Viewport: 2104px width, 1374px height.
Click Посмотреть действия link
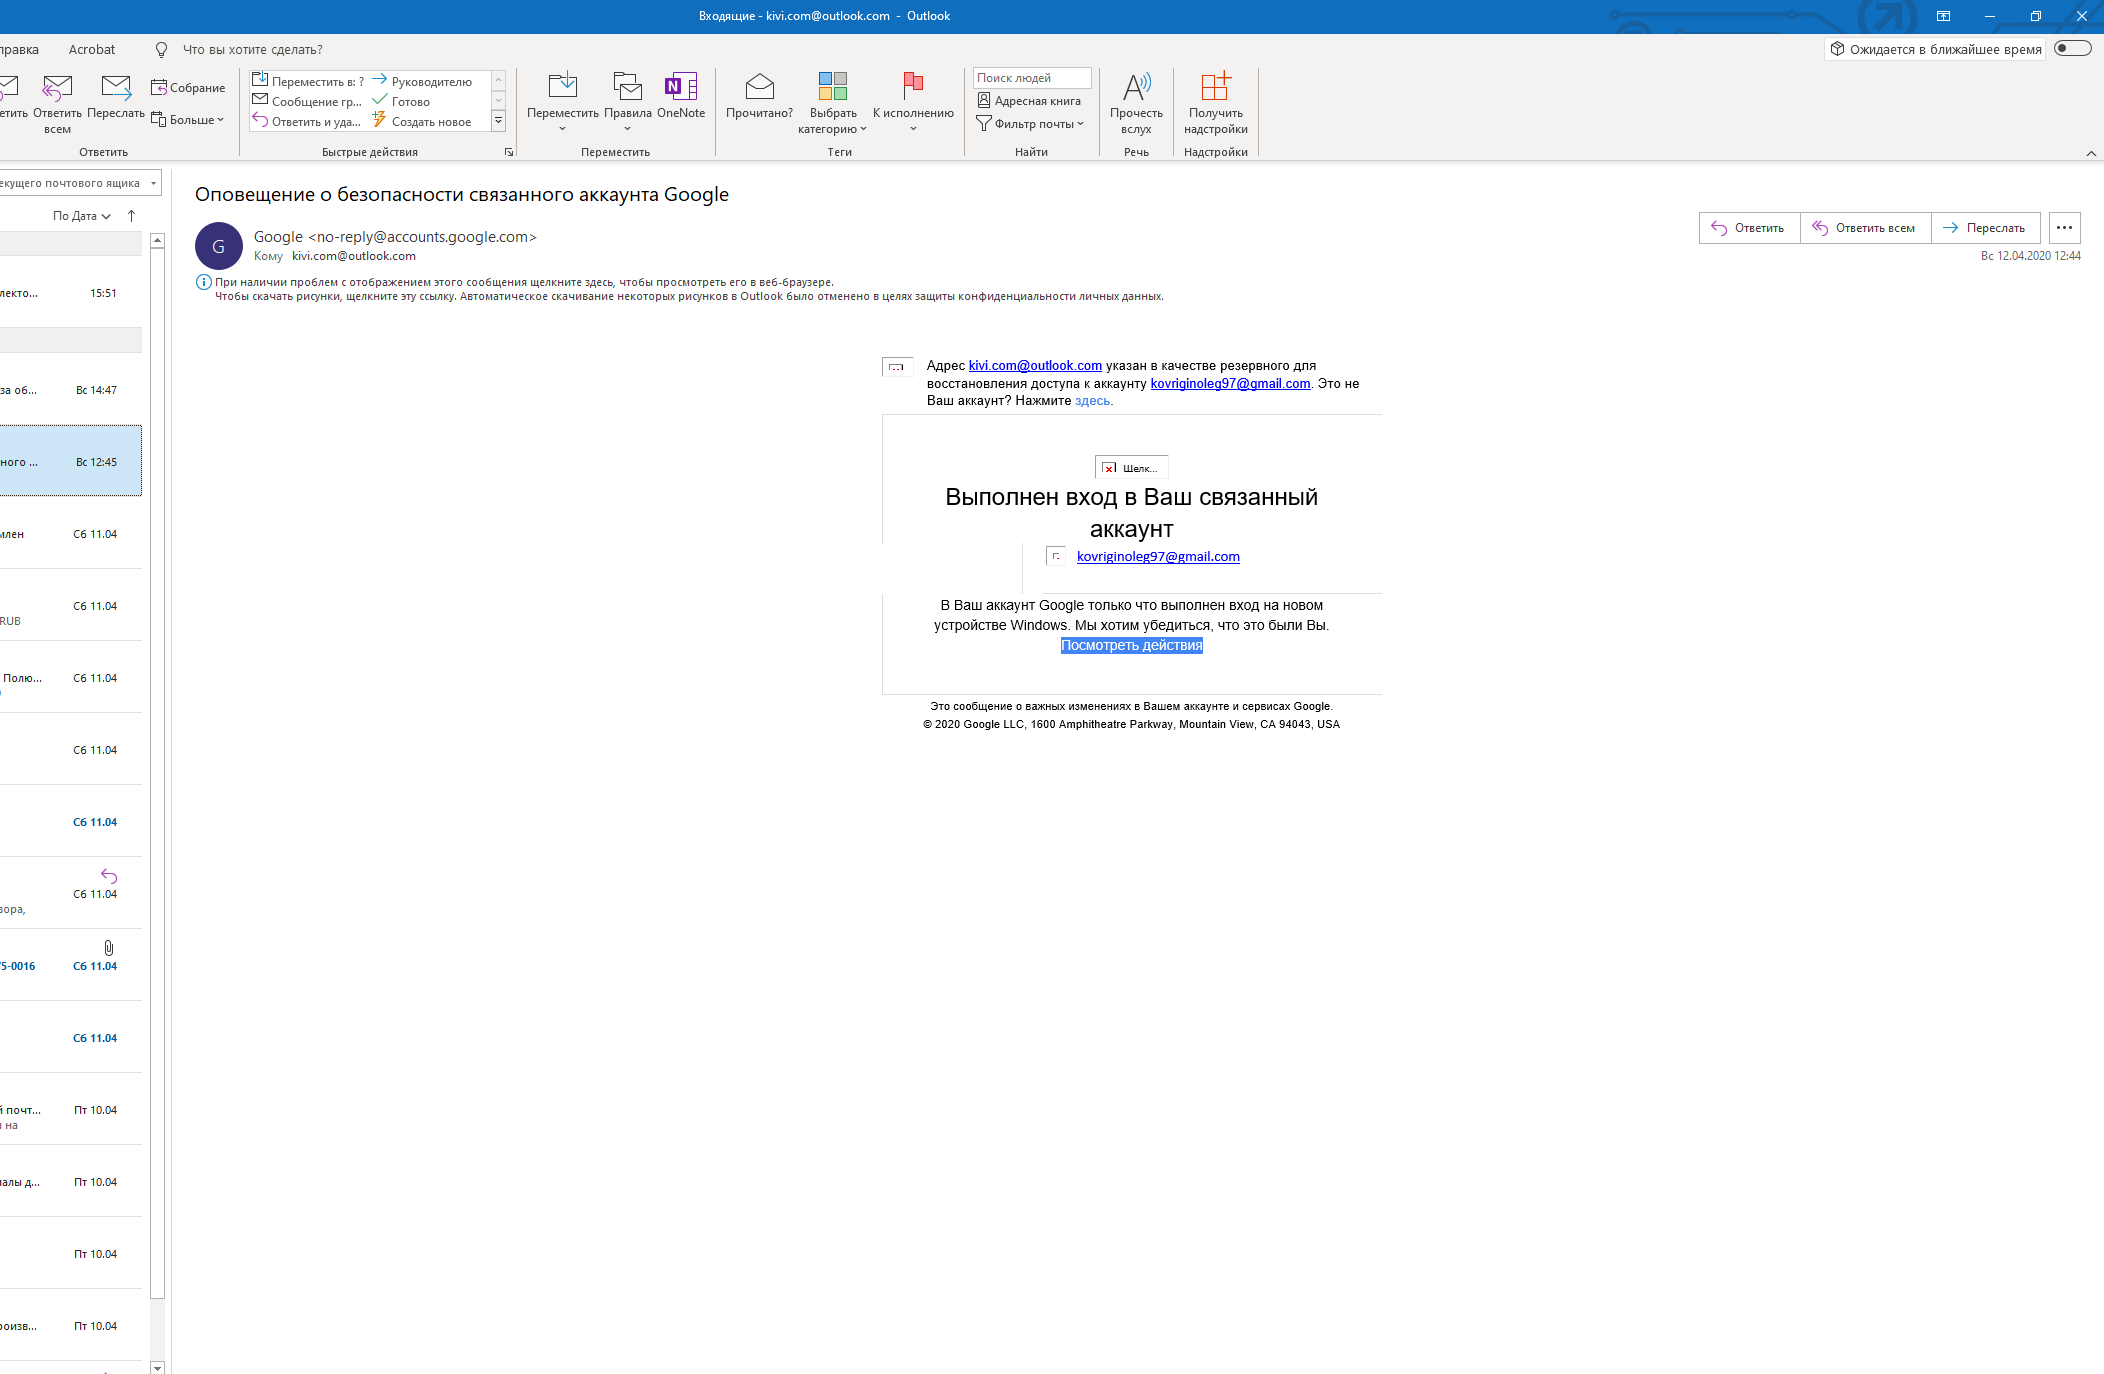(x=1131, y=646)
